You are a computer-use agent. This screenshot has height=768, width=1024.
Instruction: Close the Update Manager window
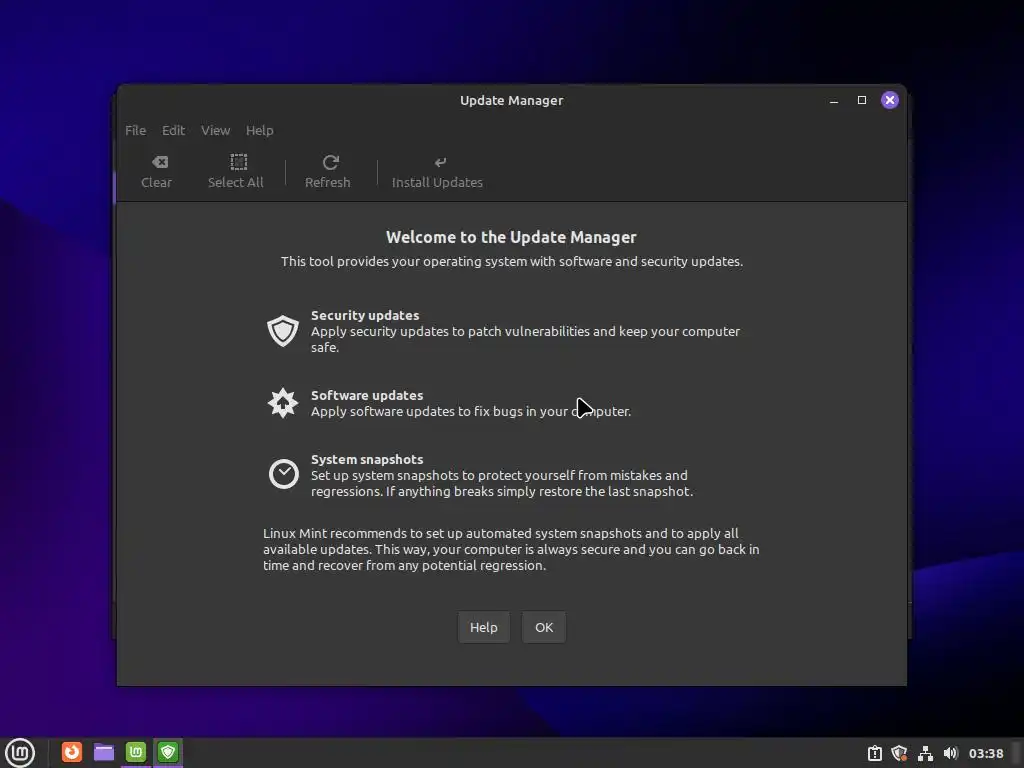point(889,100)
